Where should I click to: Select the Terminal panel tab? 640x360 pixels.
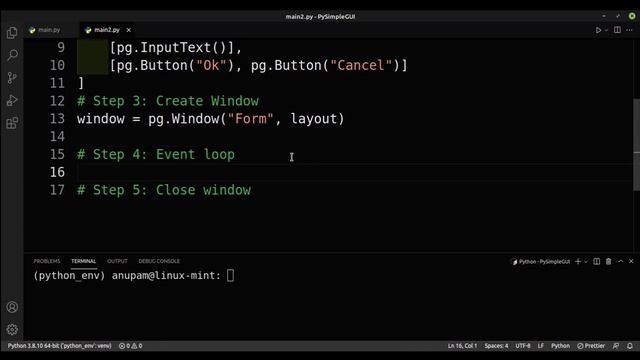83,261
